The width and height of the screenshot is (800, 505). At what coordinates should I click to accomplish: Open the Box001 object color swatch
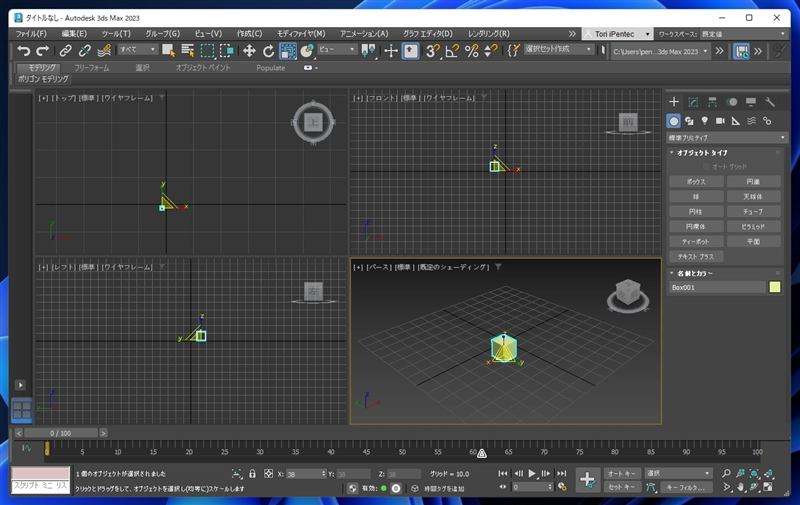pyautogui.click(x=774, y=287)
